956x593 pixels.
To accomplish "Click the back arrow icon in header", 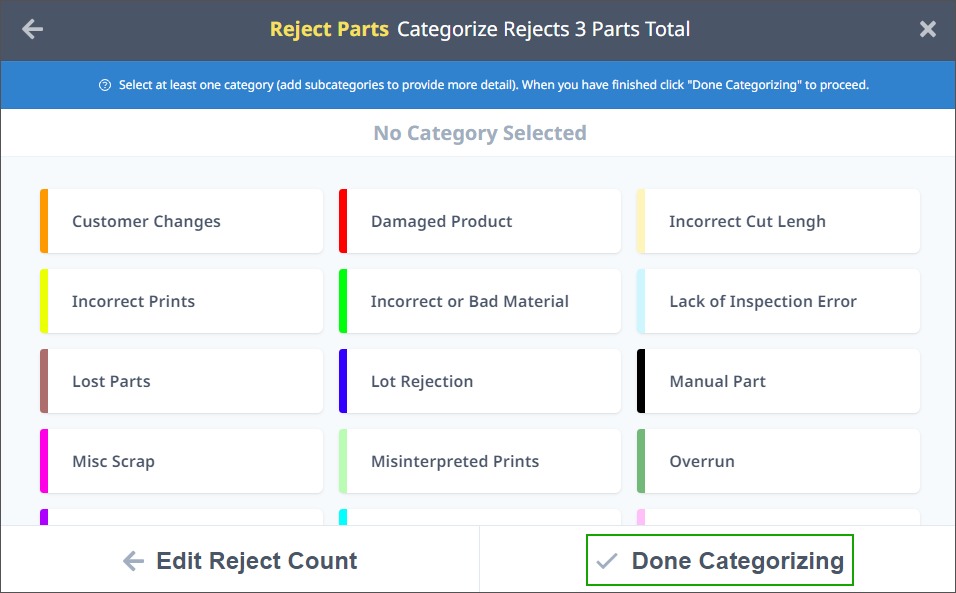I will point(32,29).
